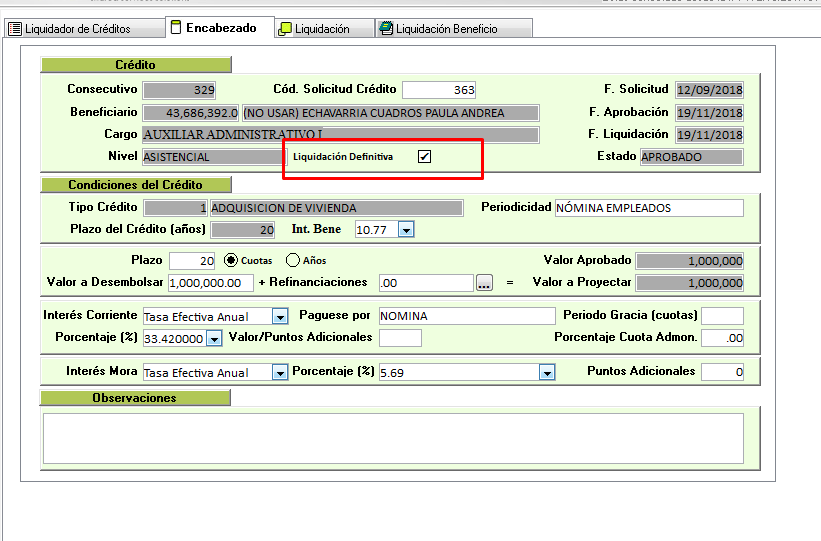Toggle the Liquidación Definitiva checkbox
The height and width of the screenshot is (541, 821).
[x=424, y=157]
